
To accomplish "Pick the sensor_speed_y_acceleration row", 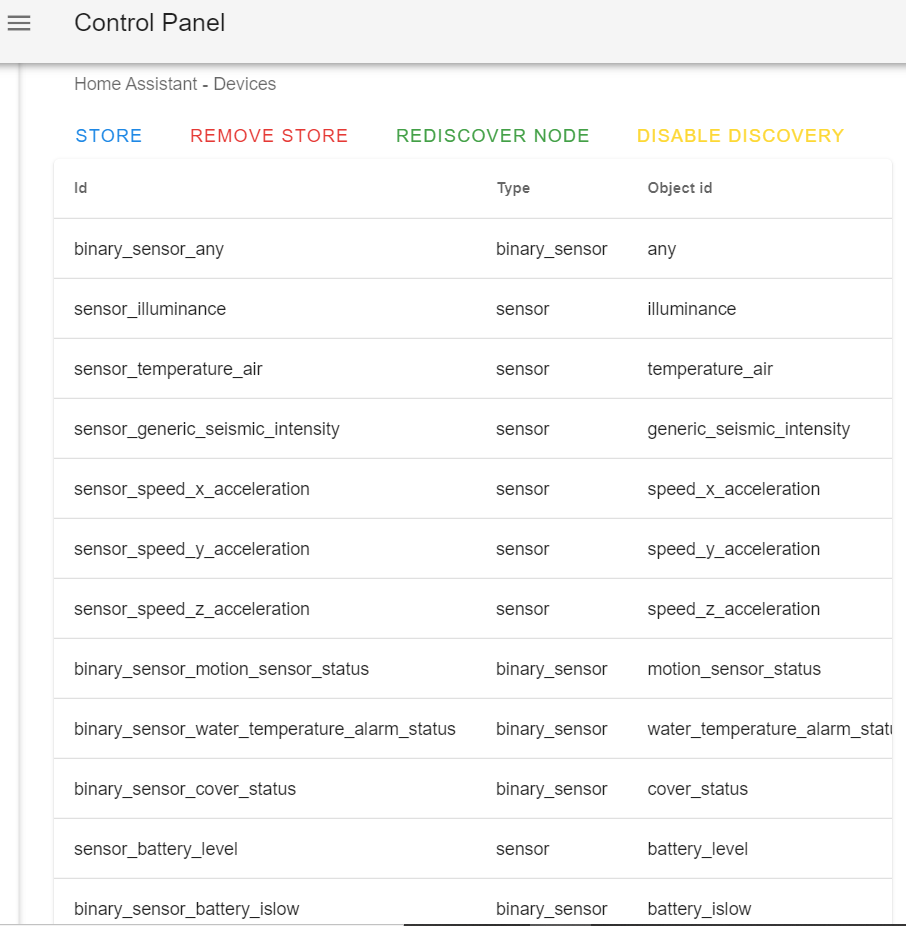I will (192, 549).
